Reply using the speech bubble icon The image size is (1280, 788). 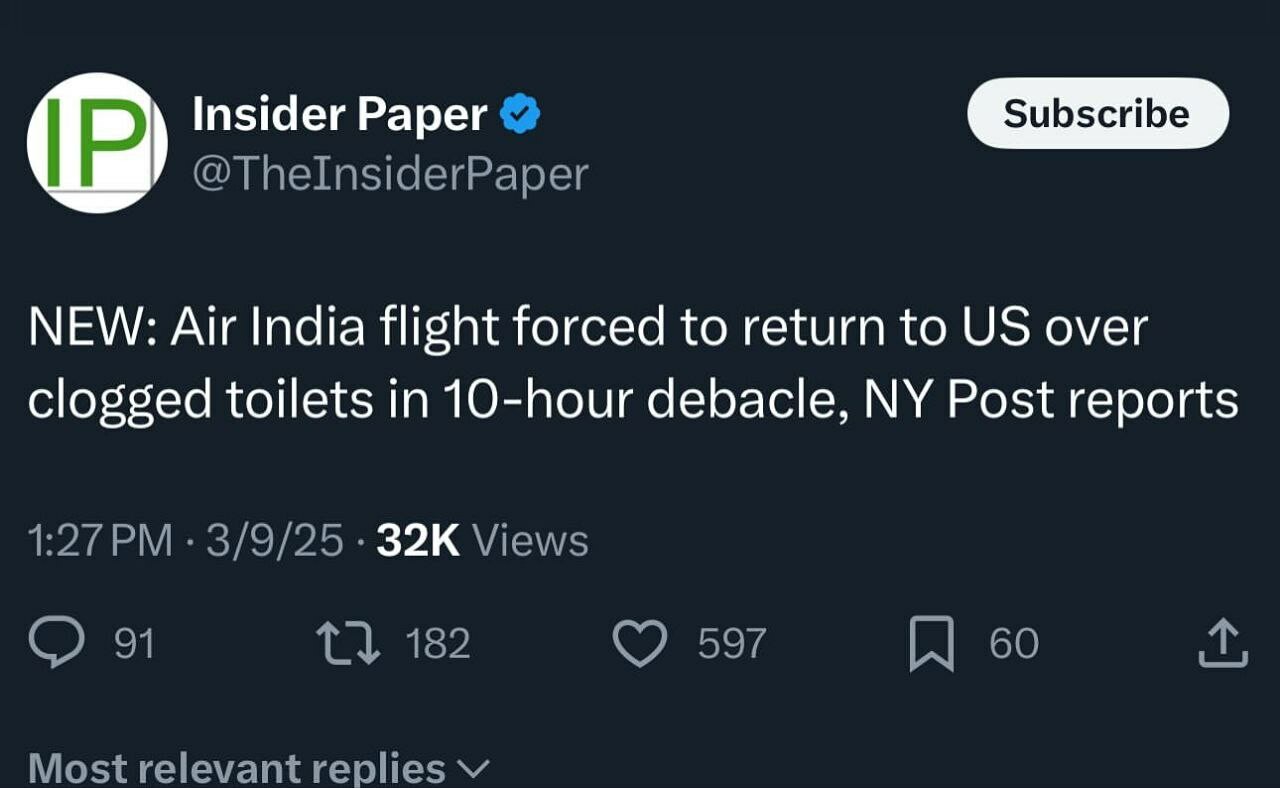56,643
